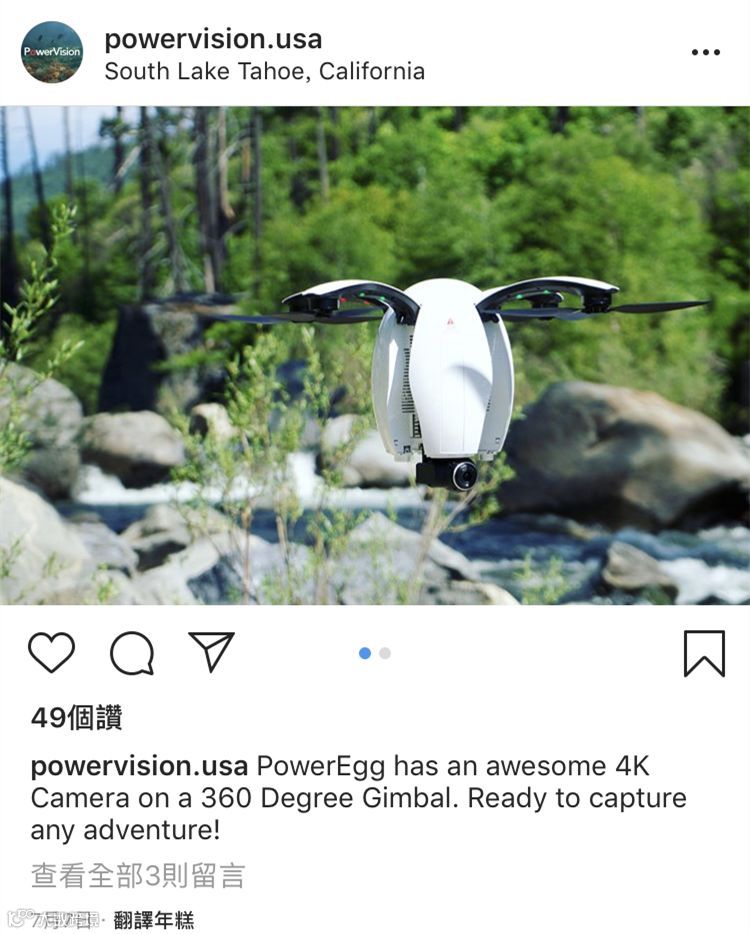Screen dimensions: 750x934
Task: Open powervision.usa profile from header
Action: [x=213, y=39]
